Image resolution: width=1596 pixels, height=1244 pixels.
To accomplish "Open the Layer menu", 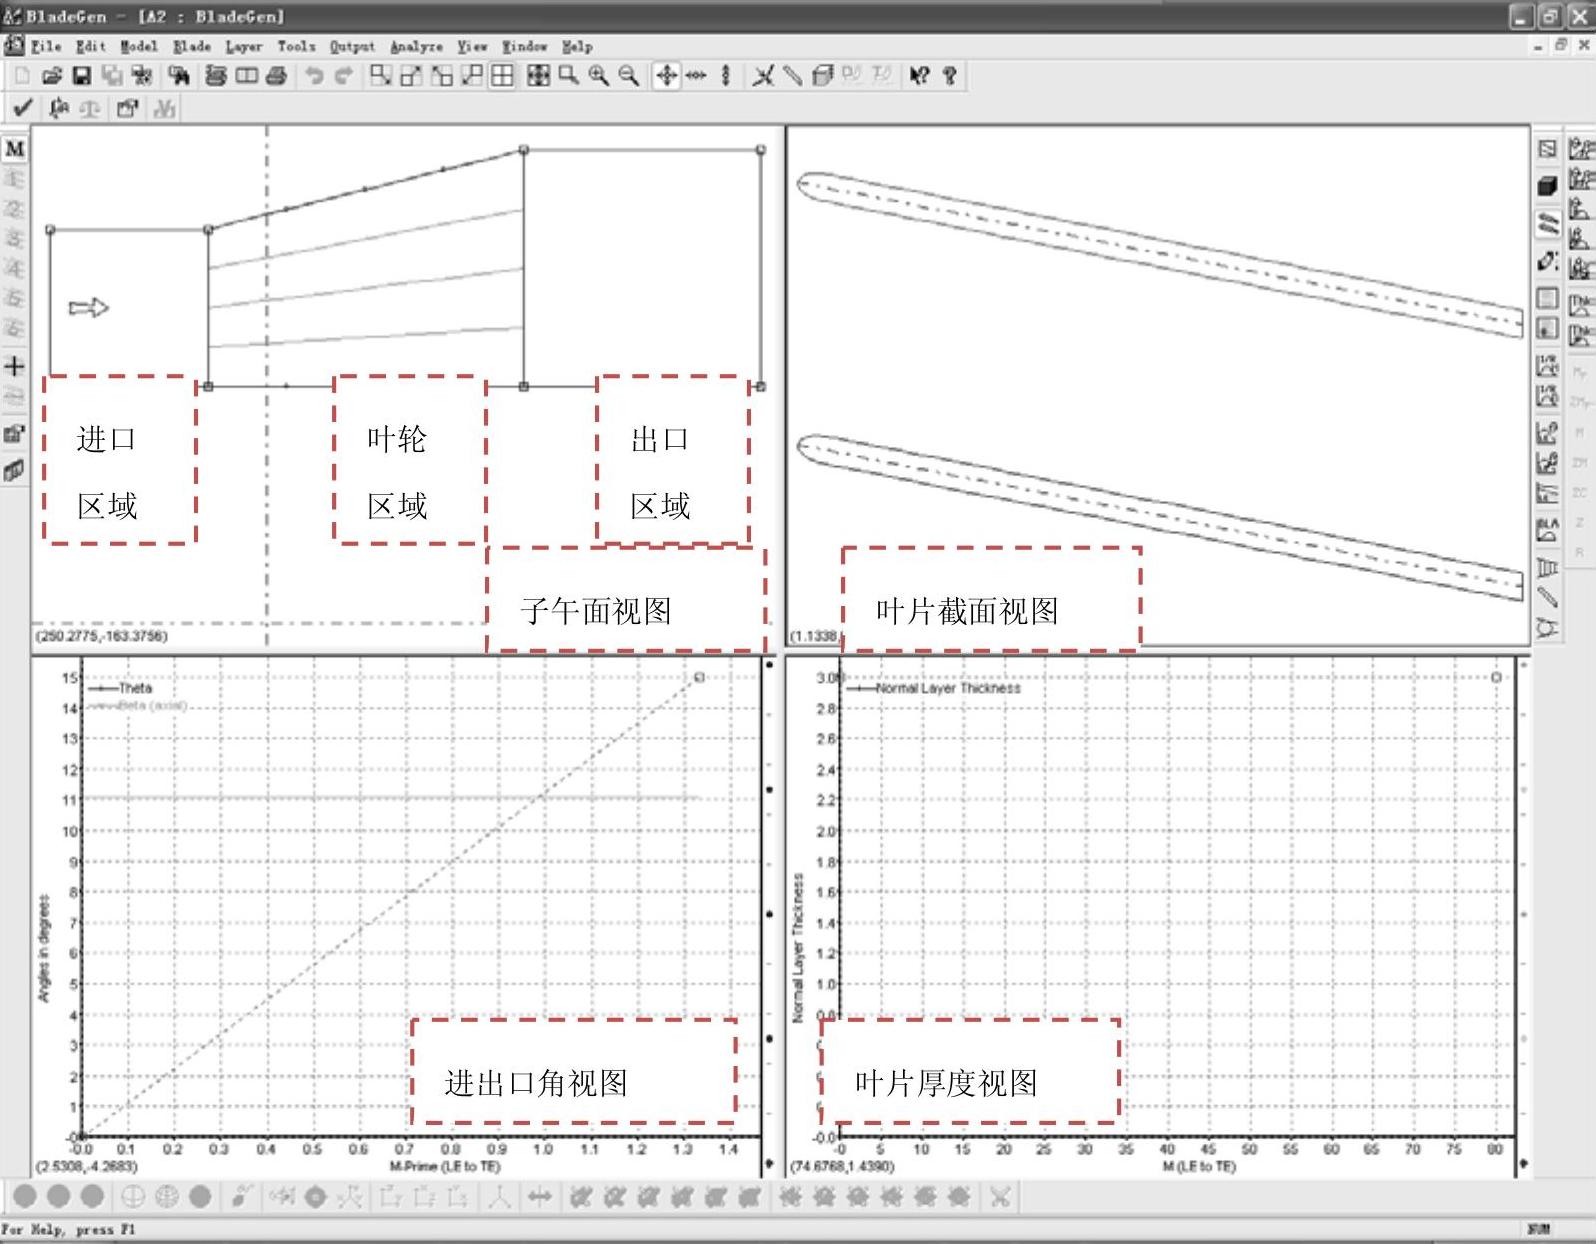I will tap(243, 46).
